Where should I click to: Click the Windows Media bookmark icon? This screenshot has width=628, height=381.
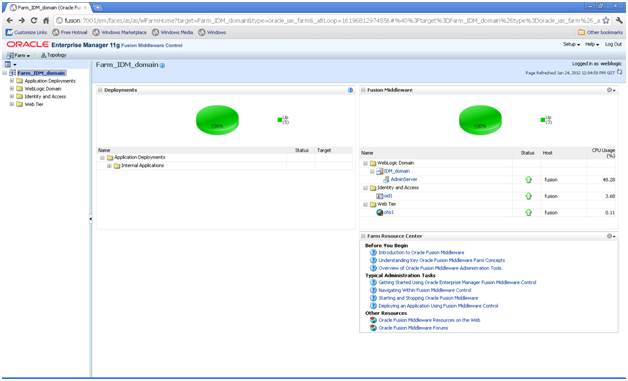coord(155,32)
